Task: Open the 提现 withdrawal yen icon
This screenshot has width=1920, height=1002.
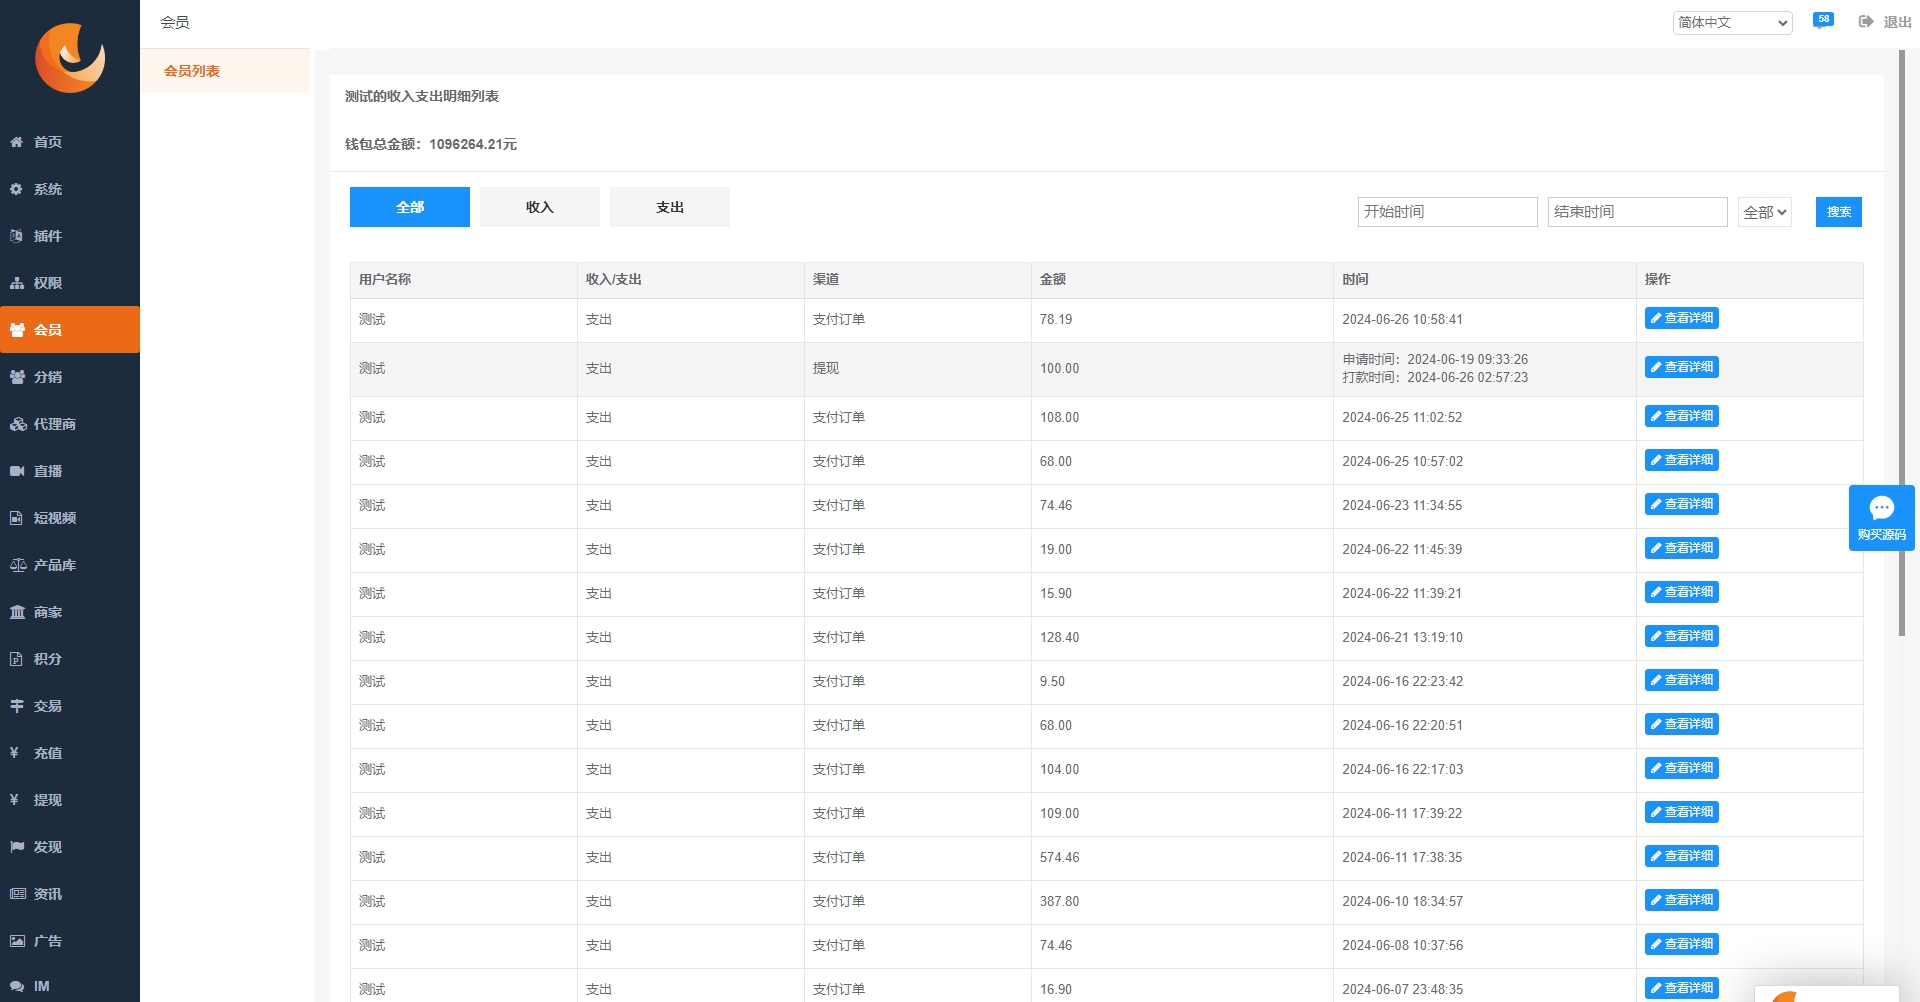Action: click(15, 800)
